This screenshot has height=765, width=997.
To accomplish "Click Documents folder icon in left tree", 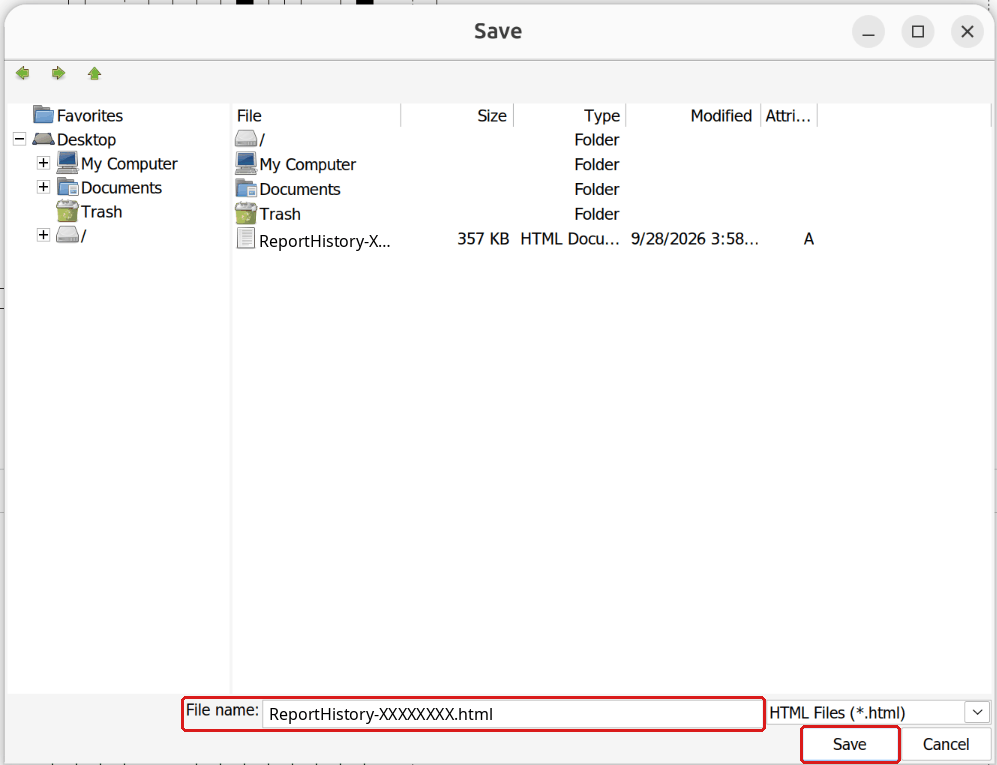I will pos(67,187).
